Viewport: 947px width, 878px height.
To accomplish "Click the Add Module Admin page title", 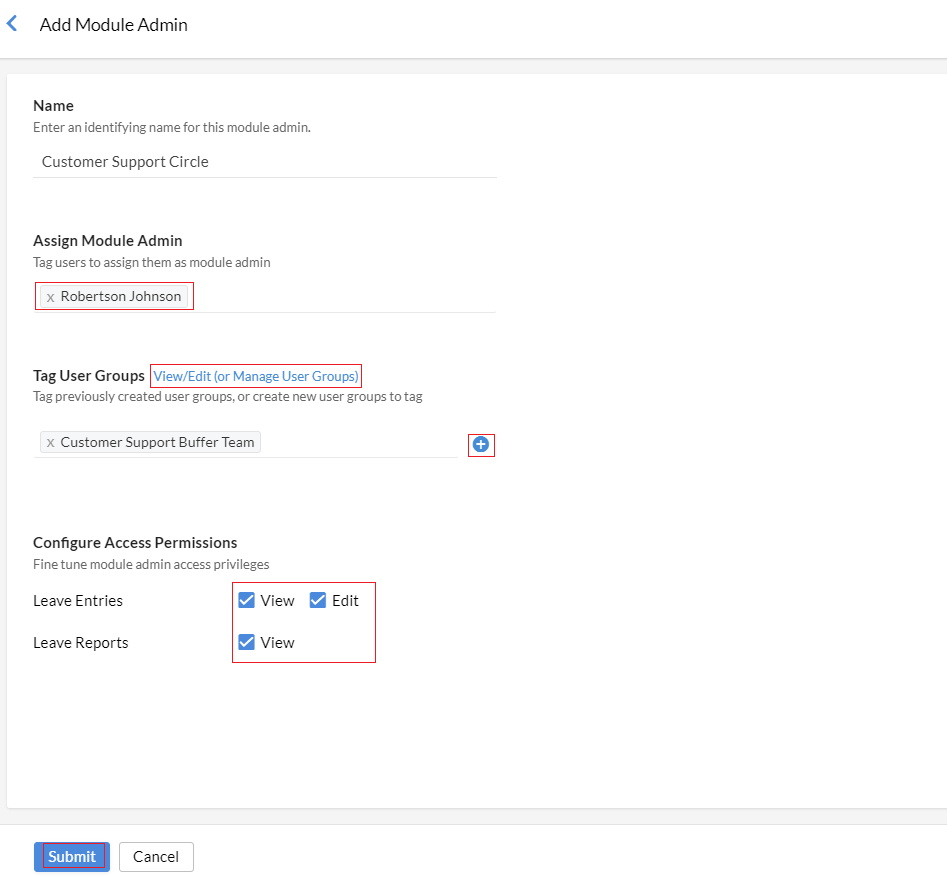I will coord(114,25).
